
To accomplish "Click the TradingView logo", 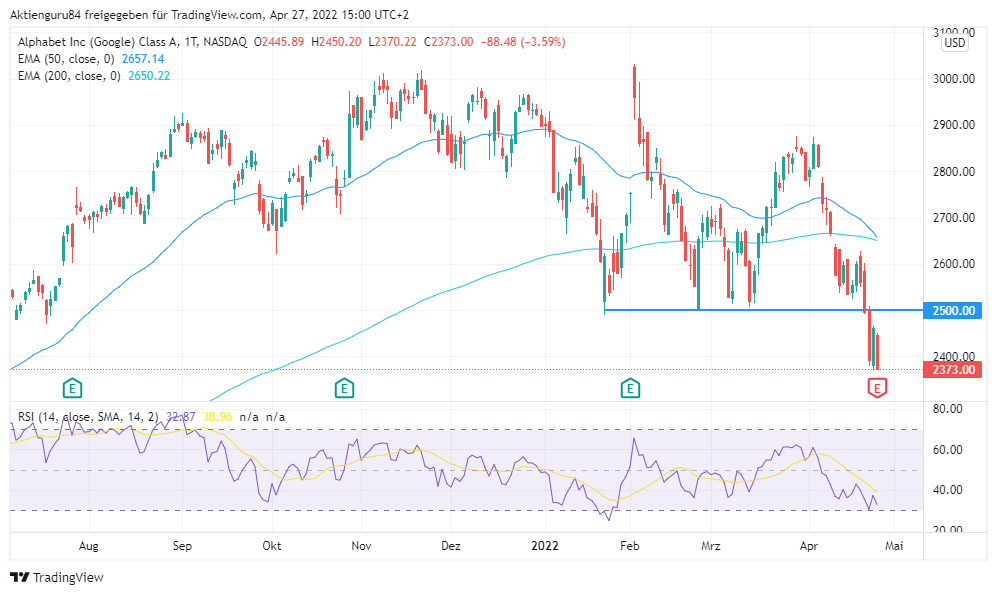I will 57,577.
